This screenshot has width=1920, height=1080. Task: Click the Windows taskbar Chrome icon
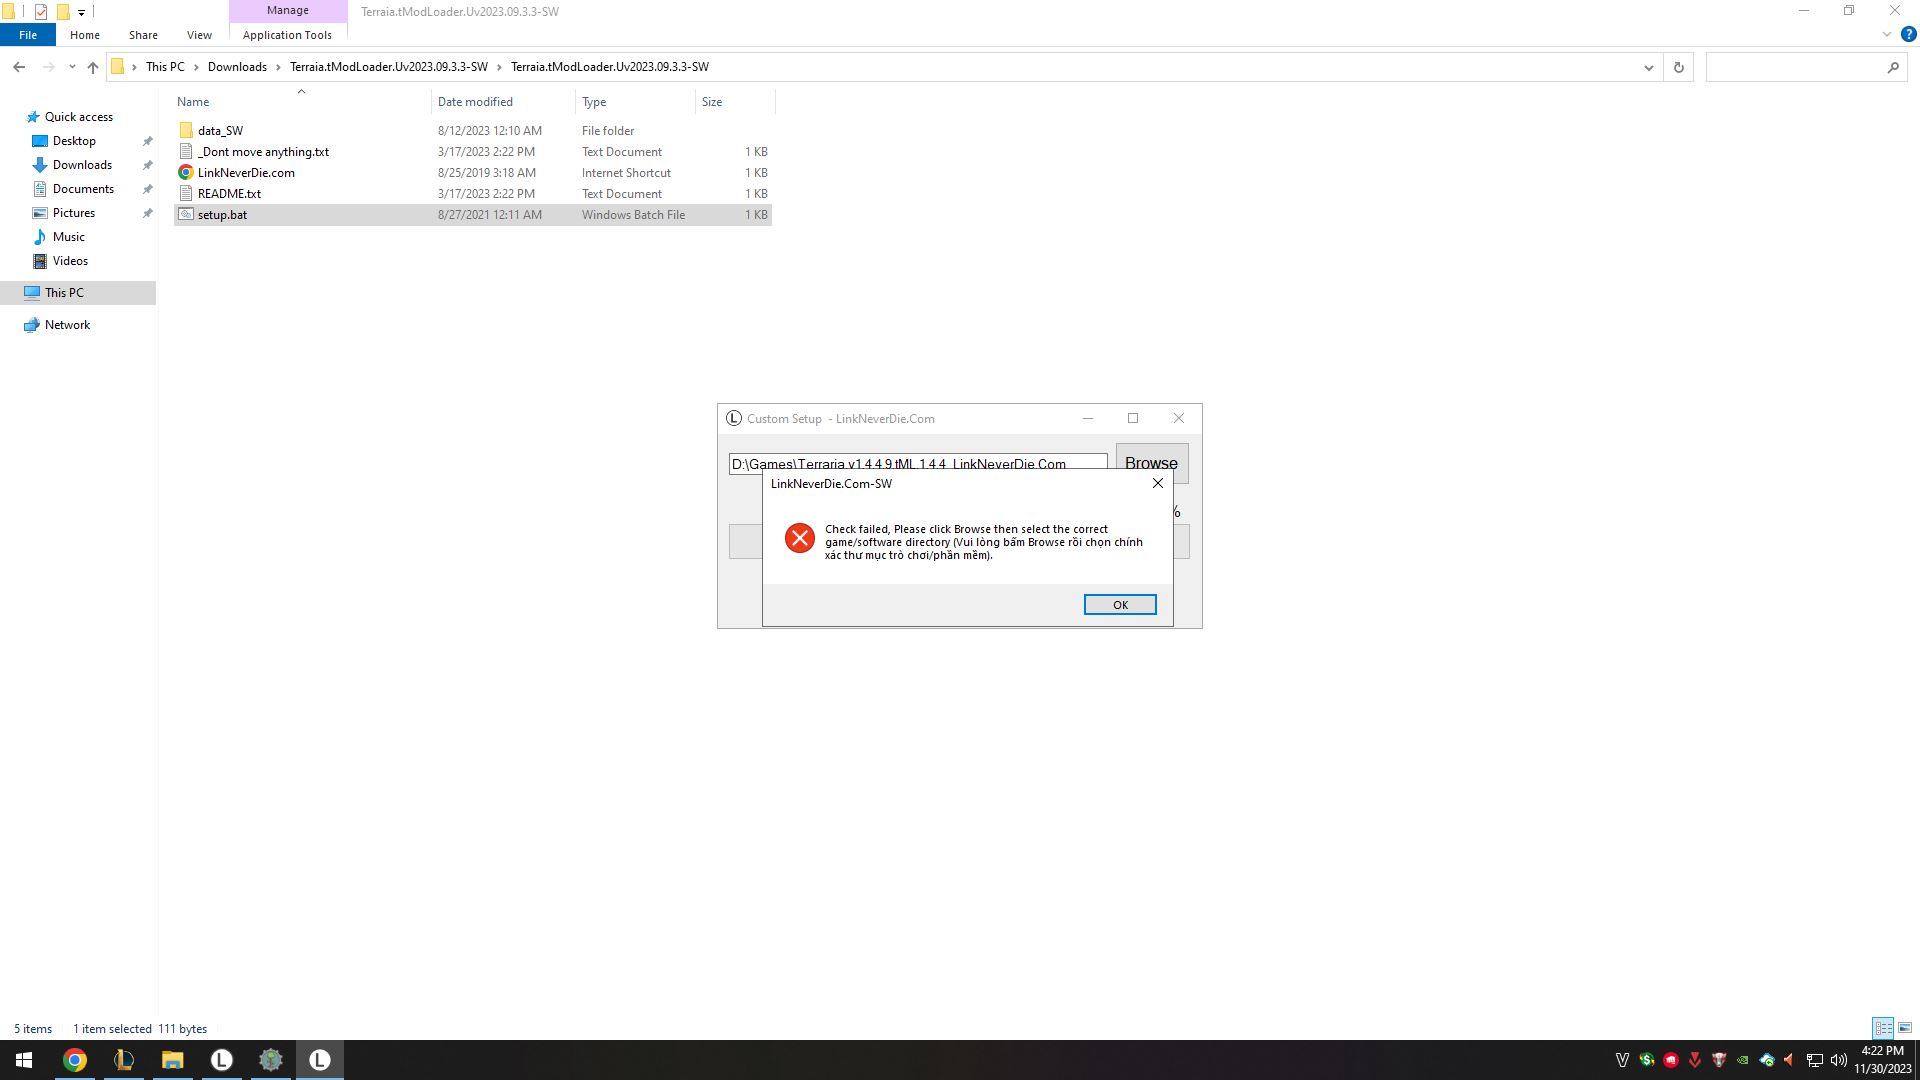click(74, 1059)
